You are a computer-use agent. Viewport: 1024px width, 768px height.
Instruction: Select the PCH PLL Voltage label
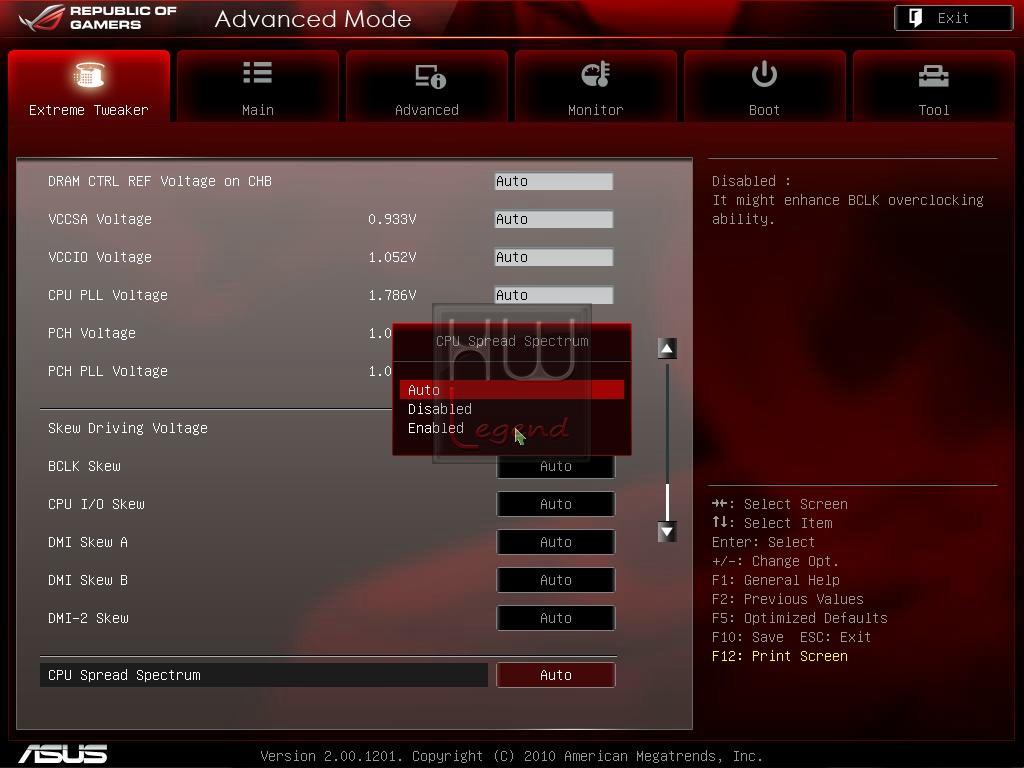[108, 371]
